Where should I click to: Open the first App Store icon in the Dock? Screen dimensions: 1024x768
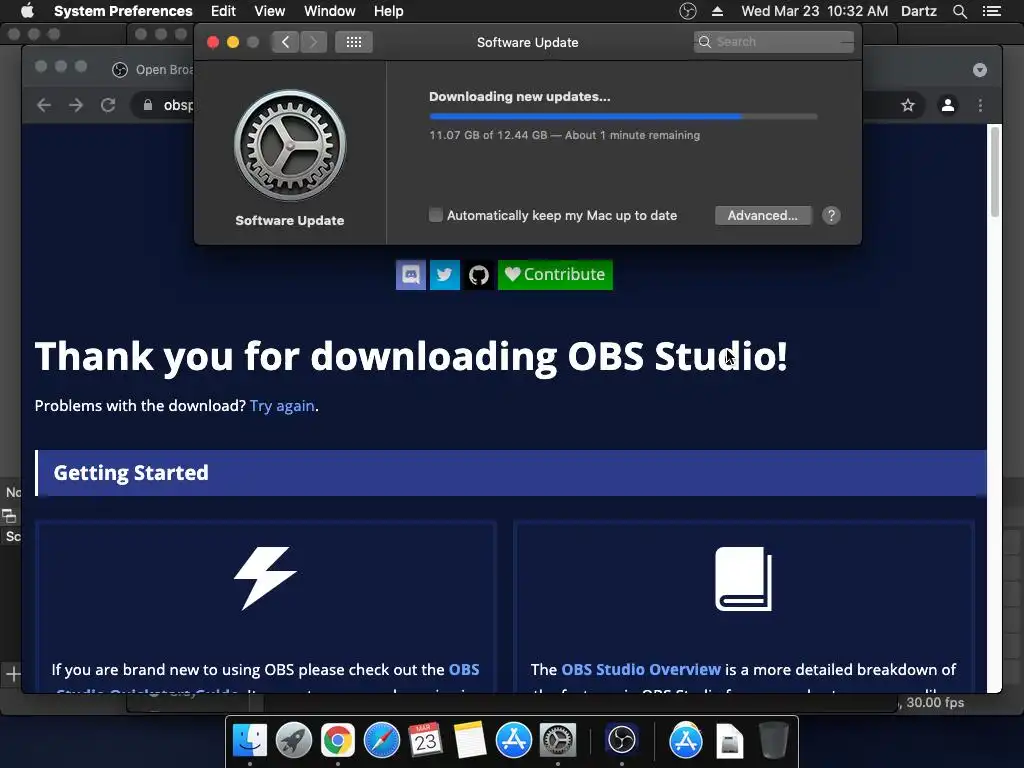[514, 741]
